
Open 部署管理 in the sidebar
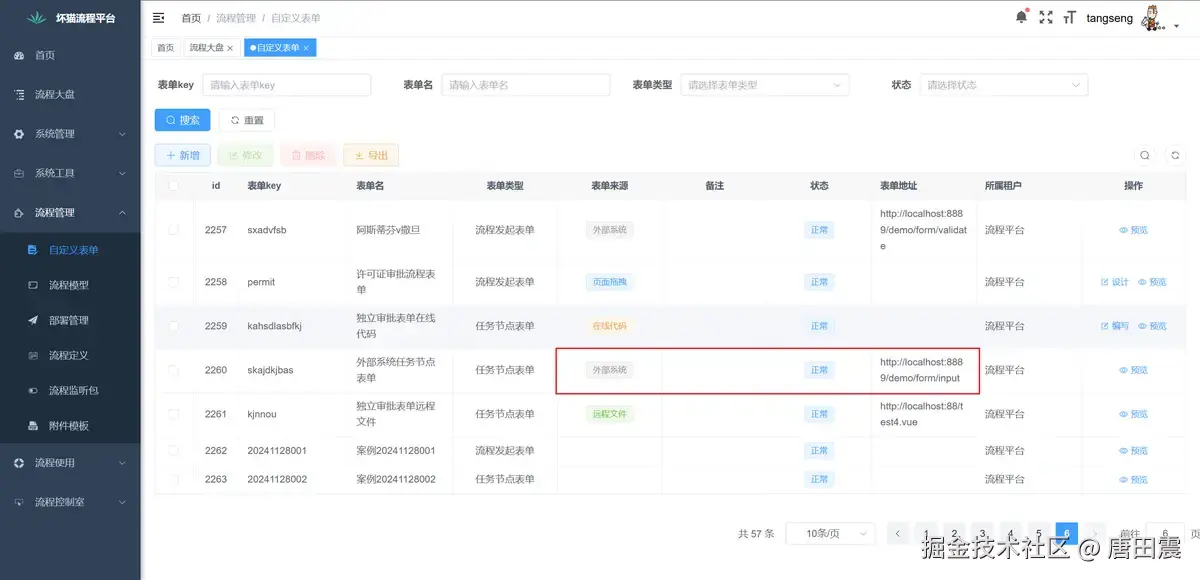click(x=70, y=320)
